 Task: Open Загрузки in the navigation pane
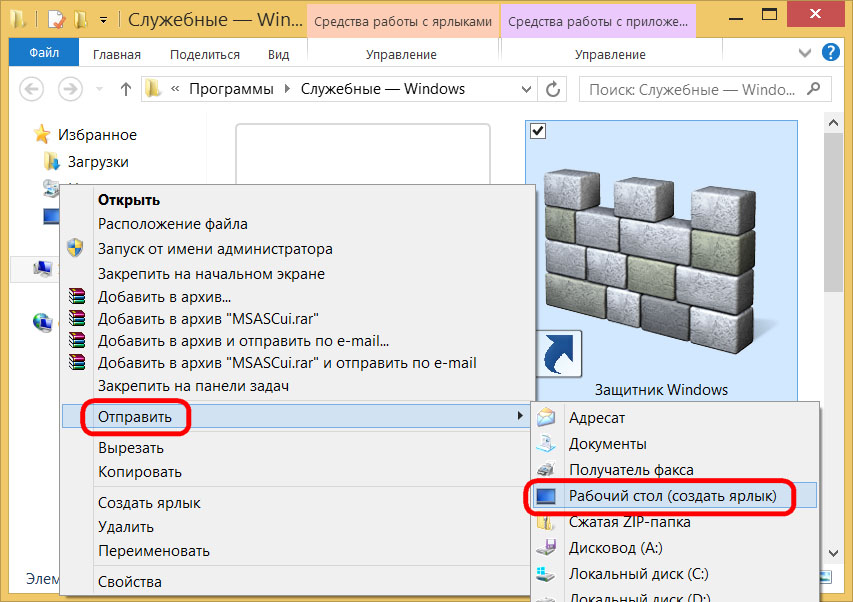98,162
